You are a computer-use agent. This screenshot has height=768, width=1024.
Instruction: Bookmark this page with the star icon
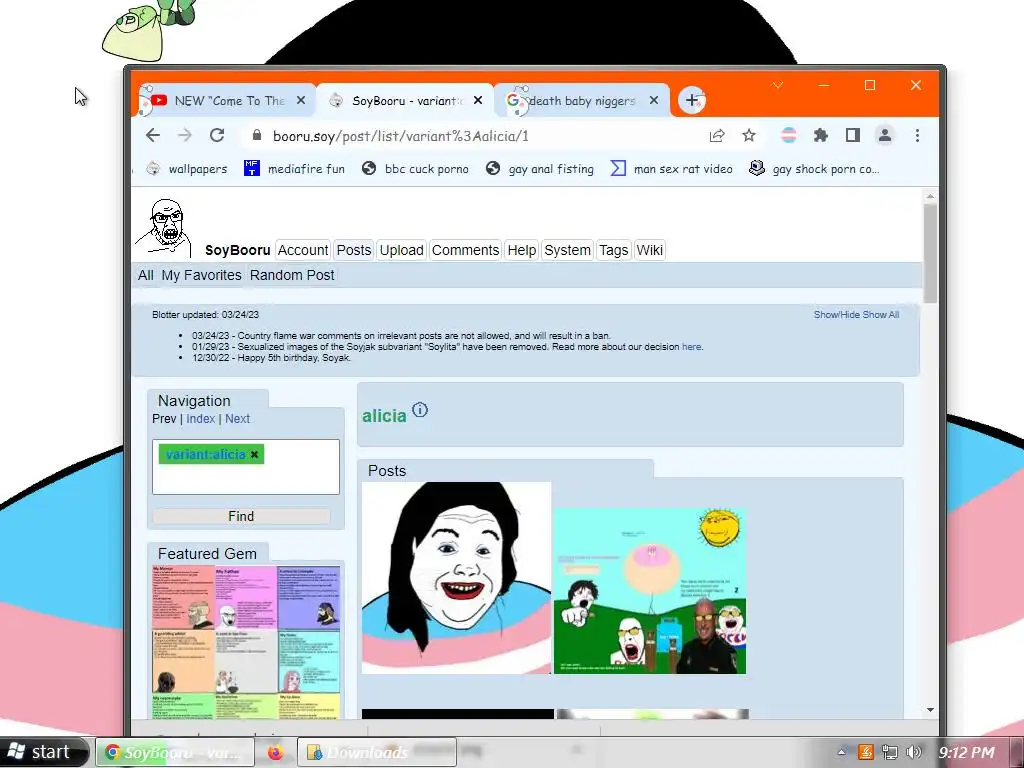[748, 135]
